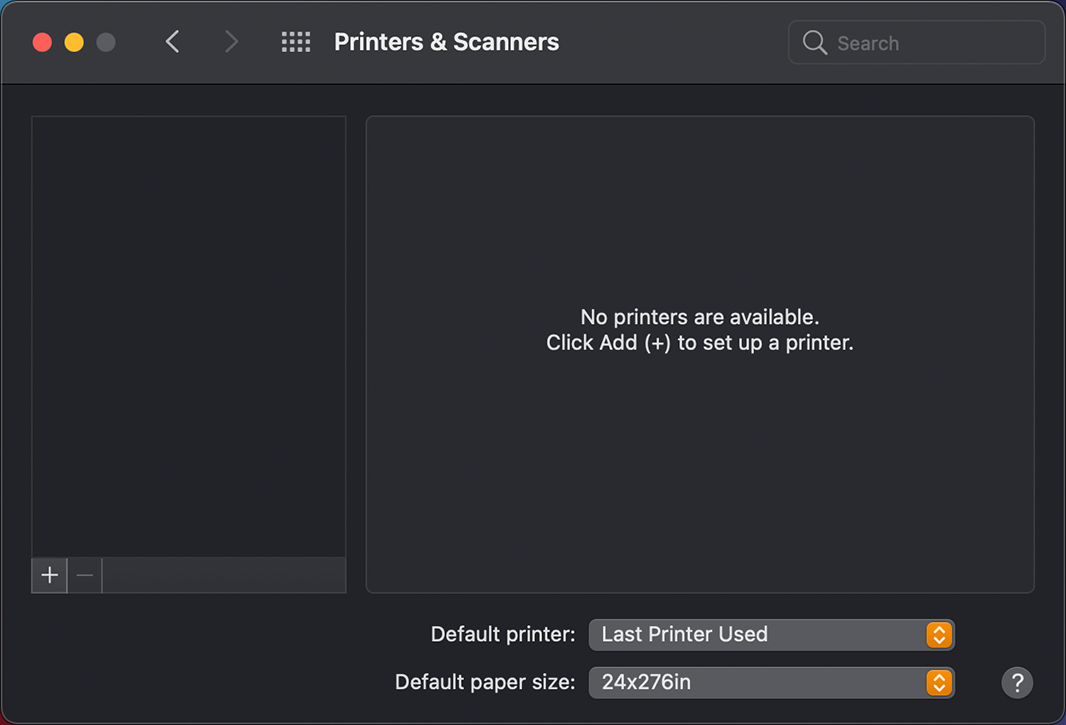This screenshot has width=1066, height=725.
Task: Click the Printers & Scanners window title
Action: [x=446, y=42]
